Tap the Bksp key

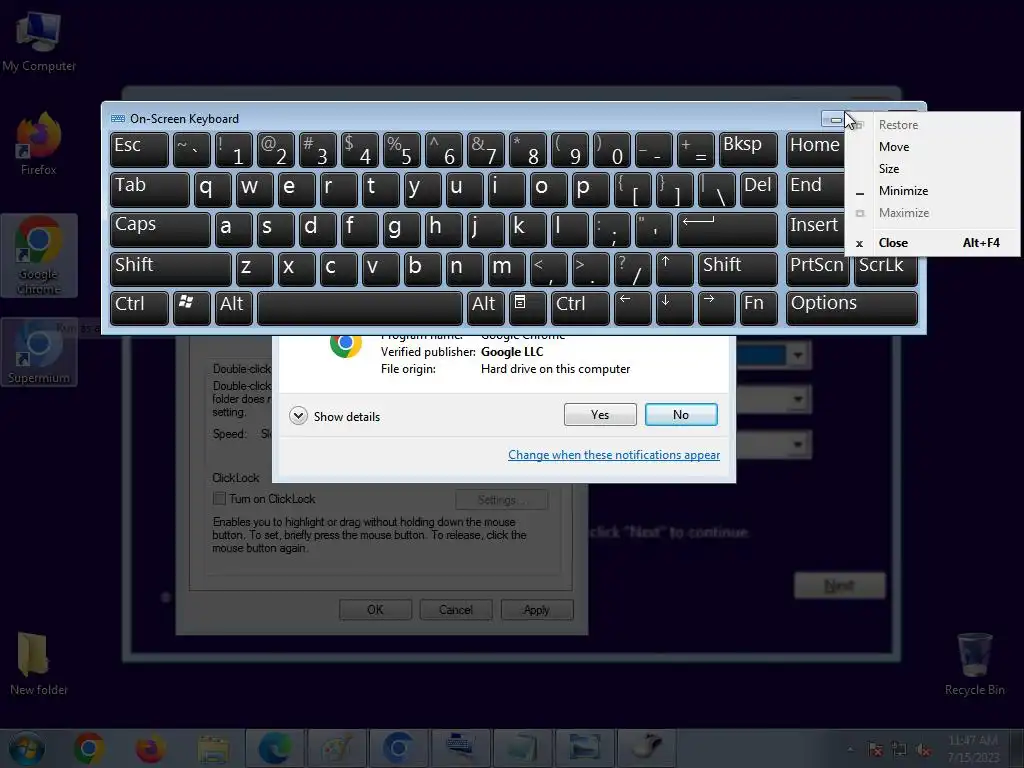coord(748,150)
